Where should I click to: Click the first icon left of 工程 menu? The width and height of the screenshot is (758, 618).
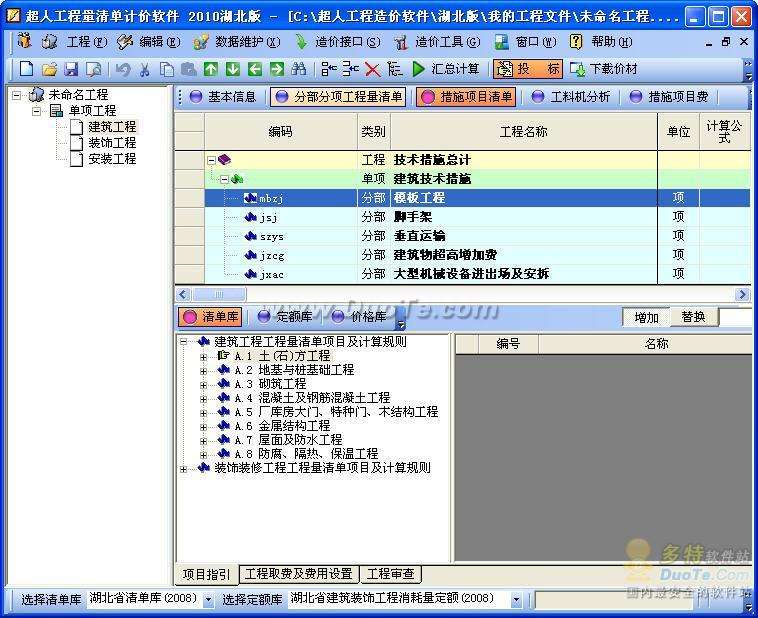pos(25,42)
